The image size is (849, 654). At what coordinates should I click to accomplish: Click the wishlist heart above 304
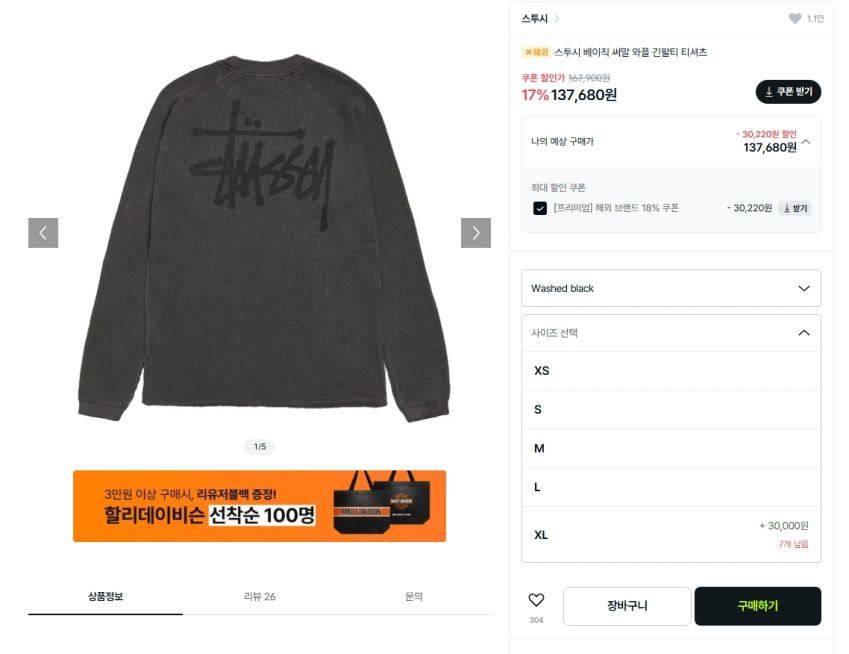click(x=536, y=600)
